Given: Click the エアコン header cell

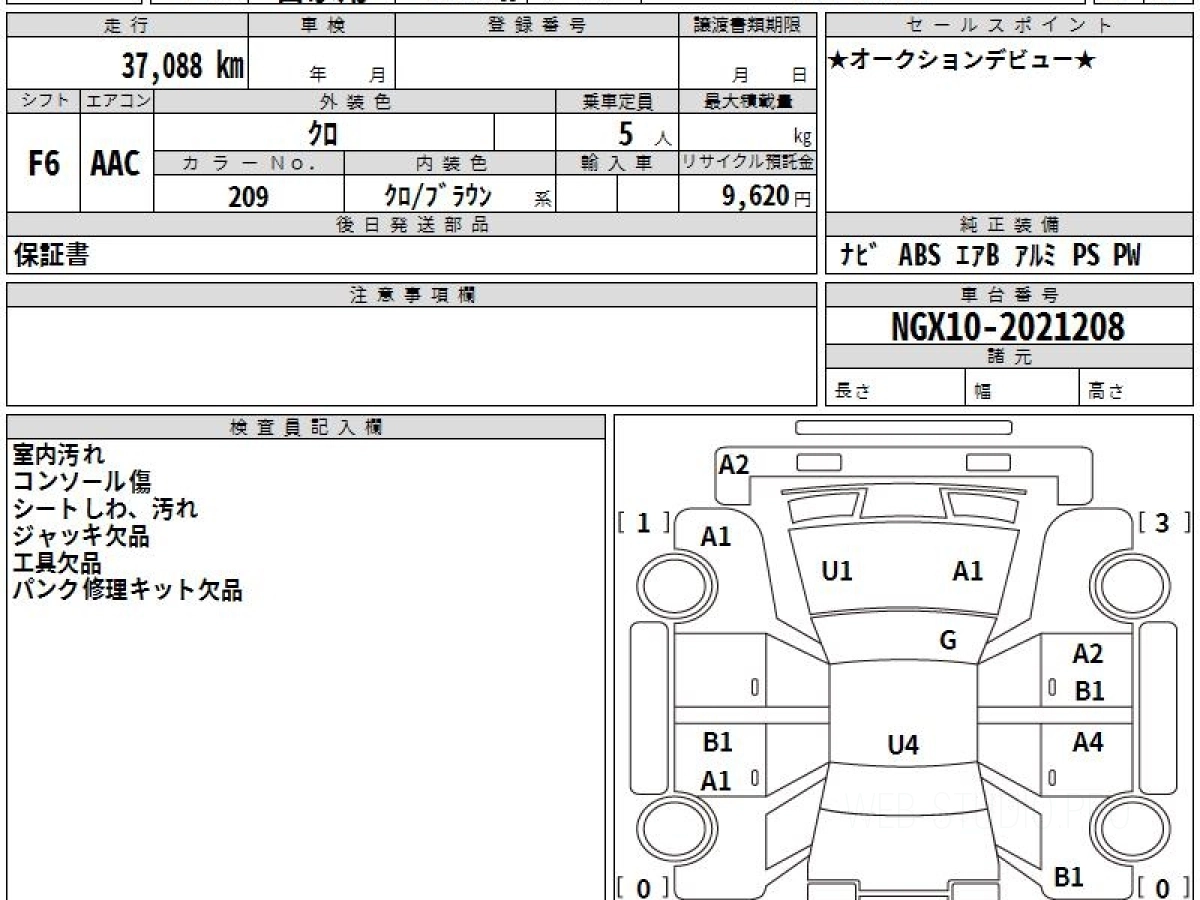Looking at the screenshot, I should coord(117,101).
